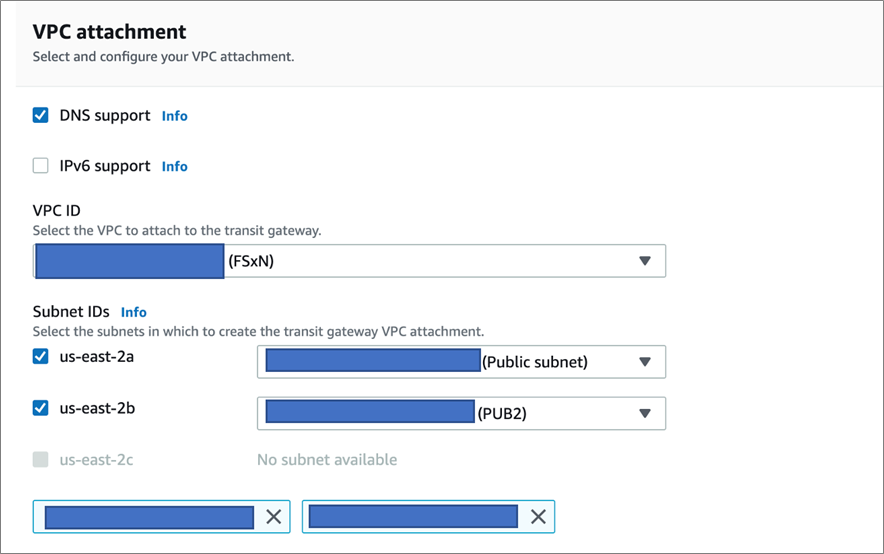Click the PUB2 subnet dropdown arrow
The image size is (884, 554).
645,413
